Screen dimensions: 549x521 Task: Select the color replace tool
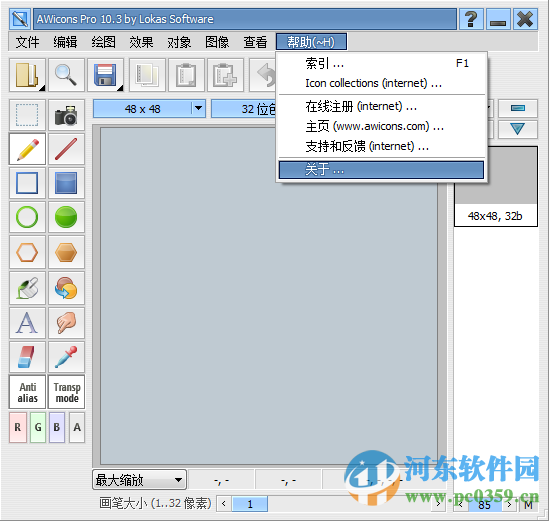pos(66,288)
